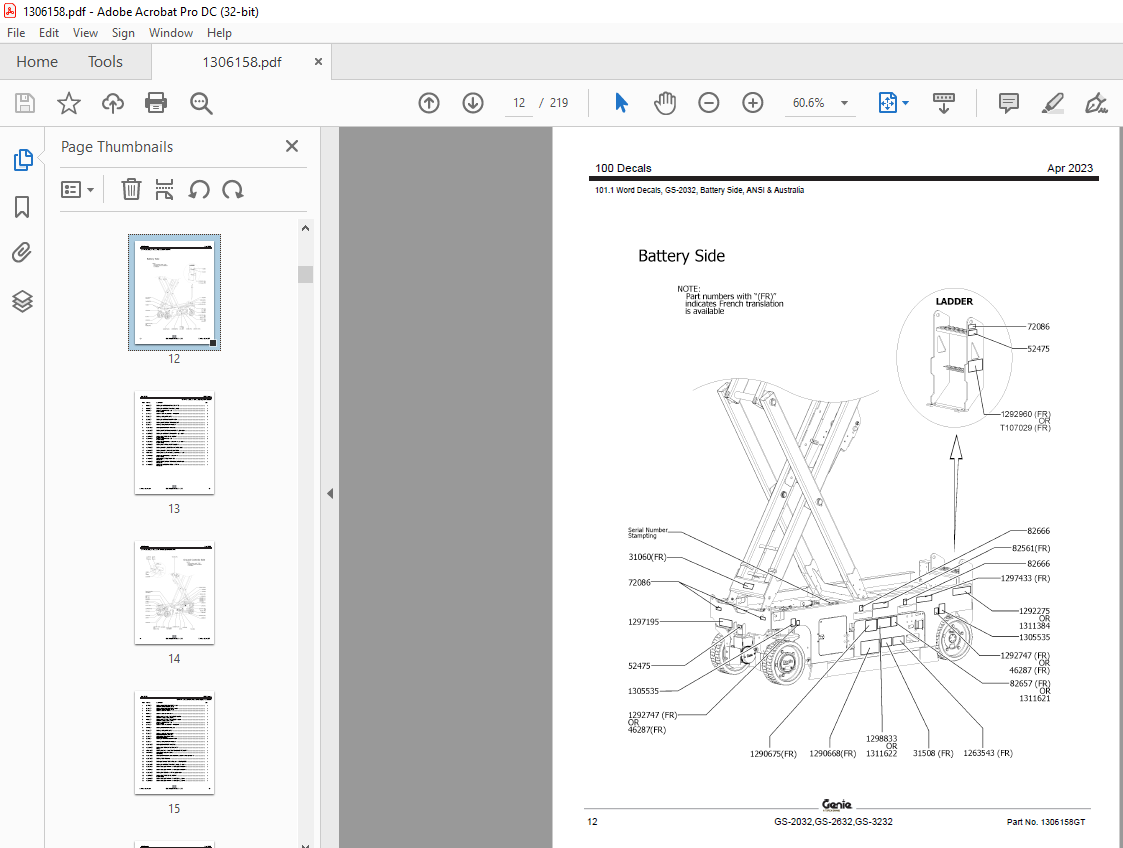Select the page 13 thumbnail

click(x=174, y=443)
